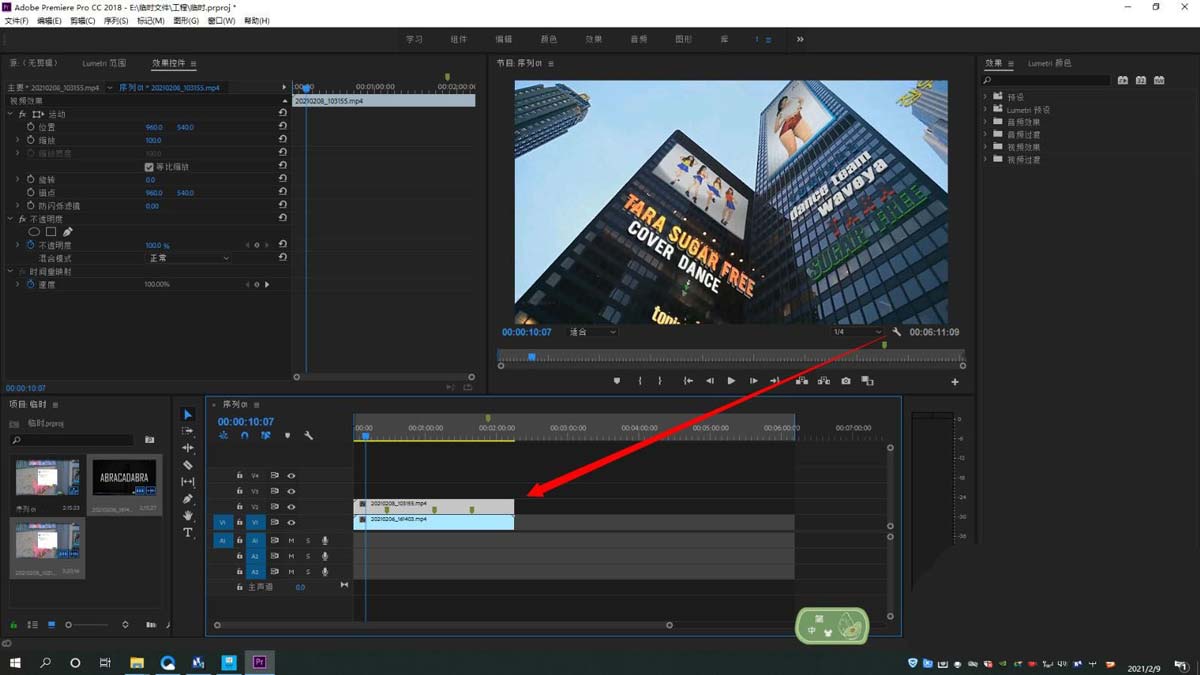Open the 混合模式 dropdown showing 正常

coord(188,258)
